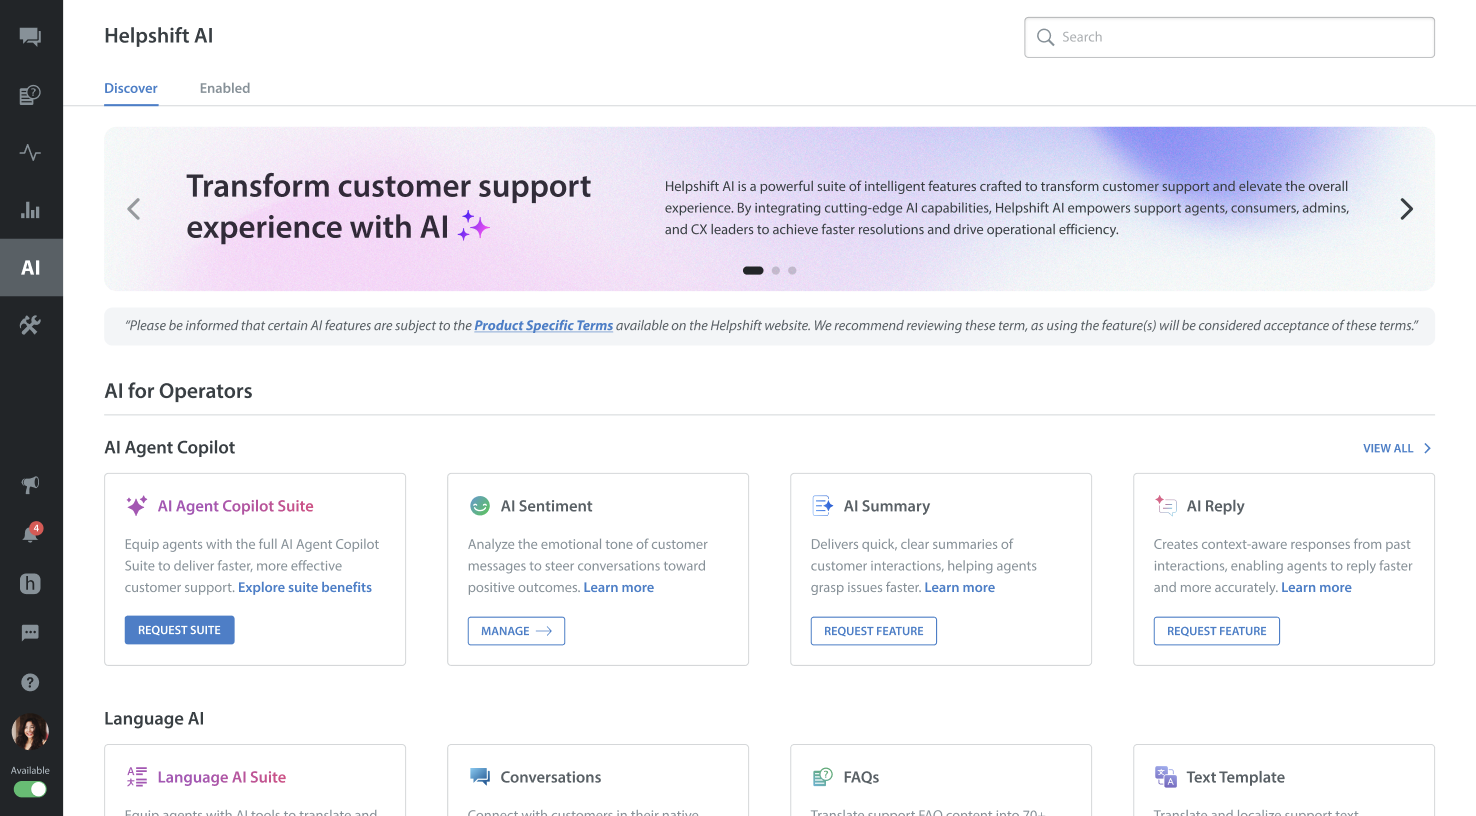
Task: Click Manage button for AI Sentiment
Action: pos(516,631)
